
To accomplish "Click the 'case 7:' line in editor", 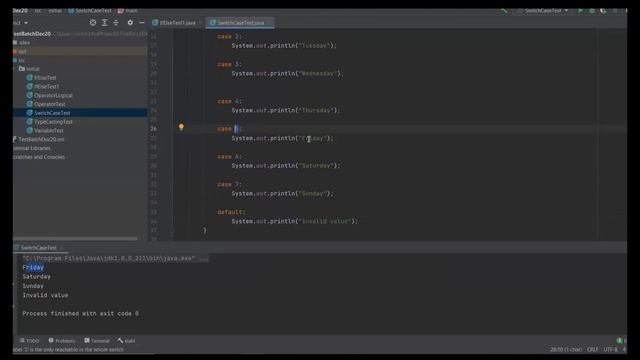I will coord(230,184).
